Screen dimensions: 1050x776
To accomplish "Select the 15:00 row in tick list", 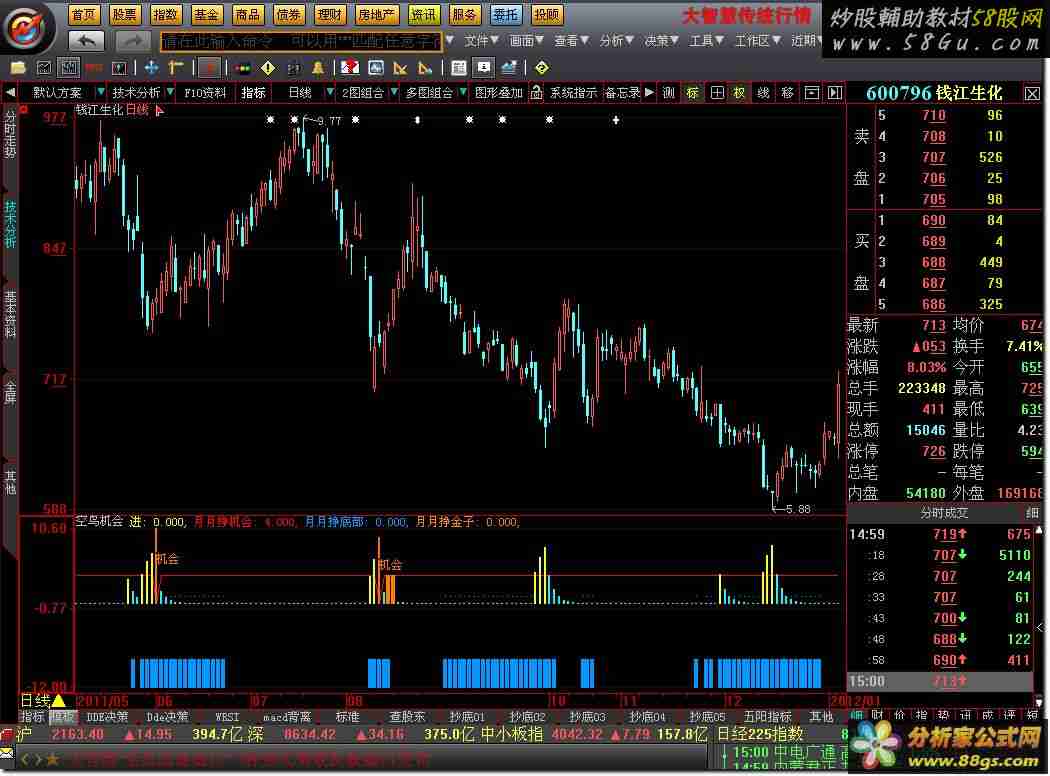I will pyautogui.click(x=940, y=682).
